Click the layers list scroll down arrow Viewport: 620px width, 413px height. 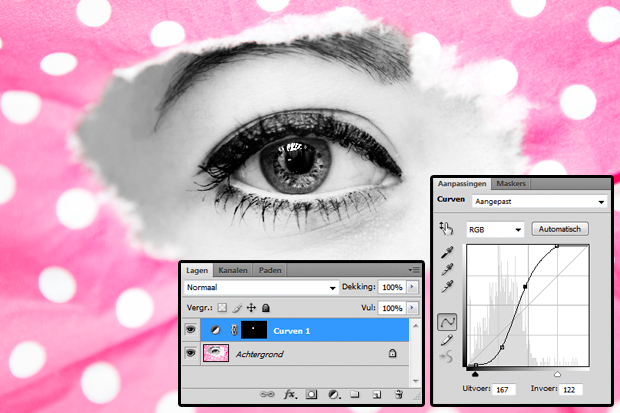[x=416, y=381]
